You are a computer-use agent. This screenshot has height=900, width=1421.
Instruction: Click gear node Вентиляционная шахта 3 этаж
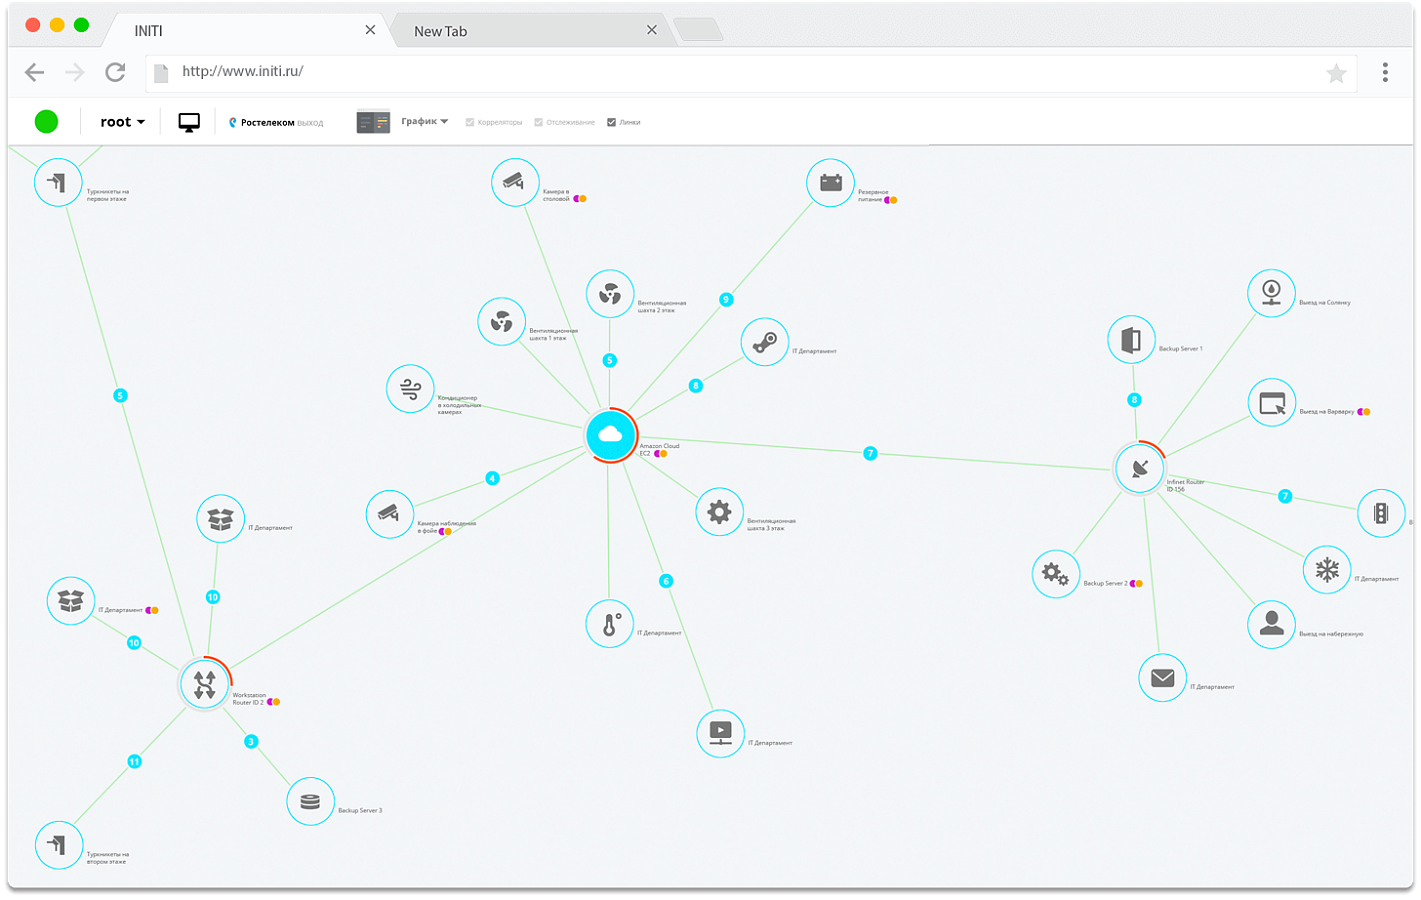[x=720, y=512]
